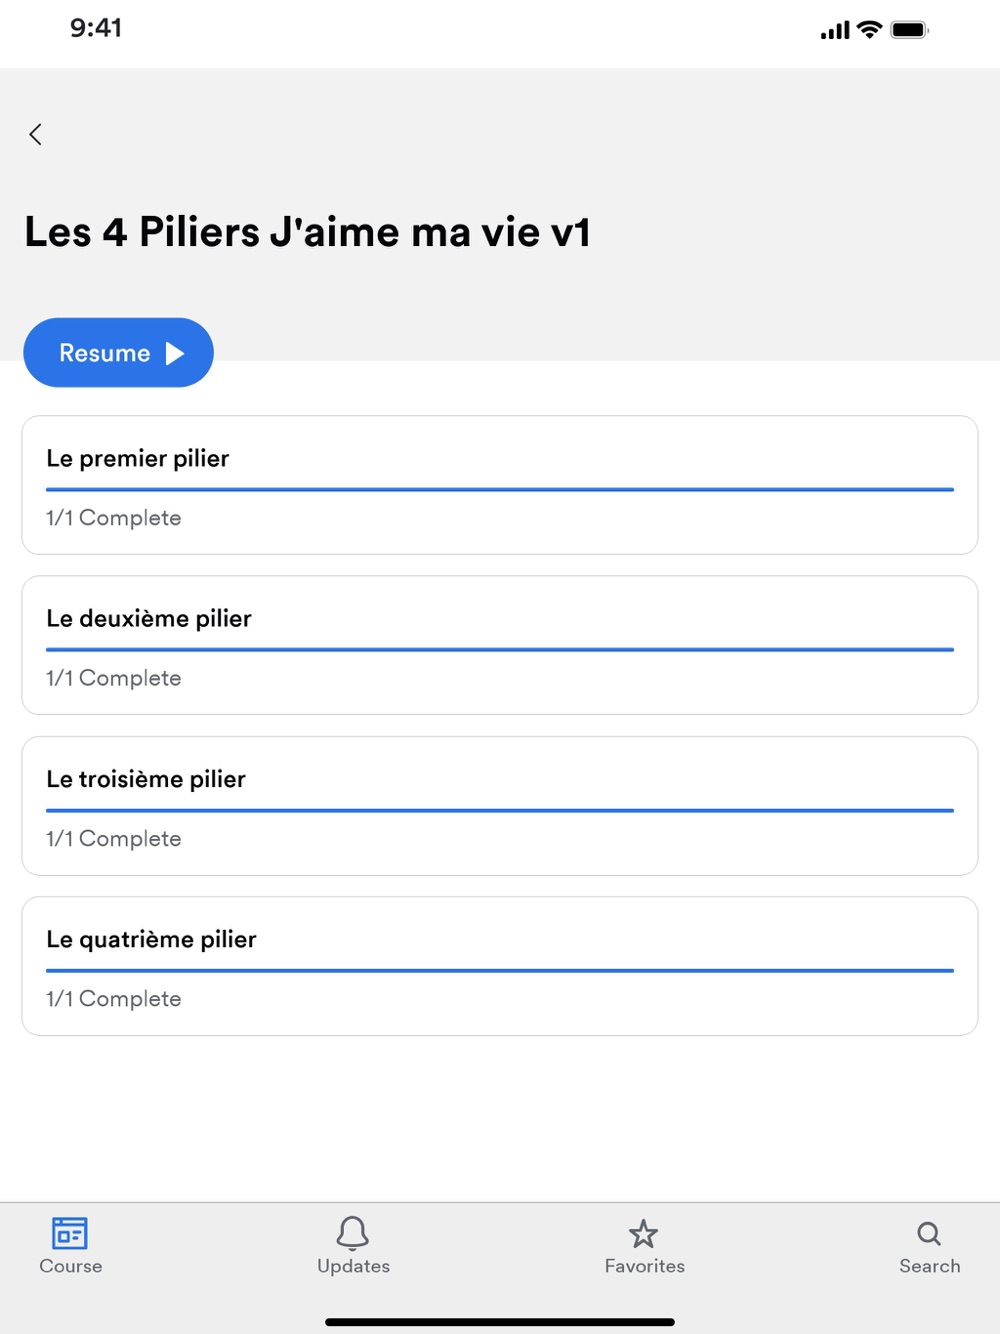Open the Le troisième pilier section

pyautogui.click(x=500, y=806)
